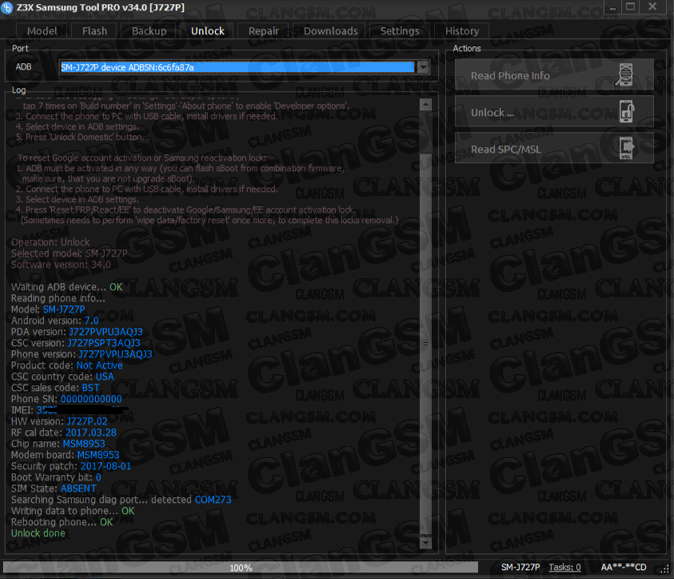Click the Unlock... action button
Image resolution: width=674 pixels, height=579 pixels.
(554, 112)
